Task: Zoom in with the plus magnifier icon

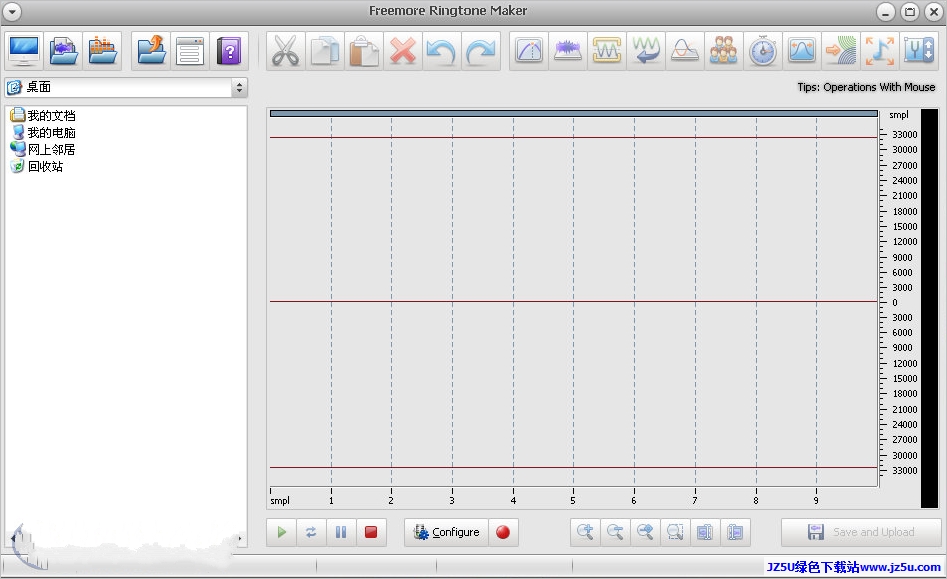Action: tap(585, 532)
